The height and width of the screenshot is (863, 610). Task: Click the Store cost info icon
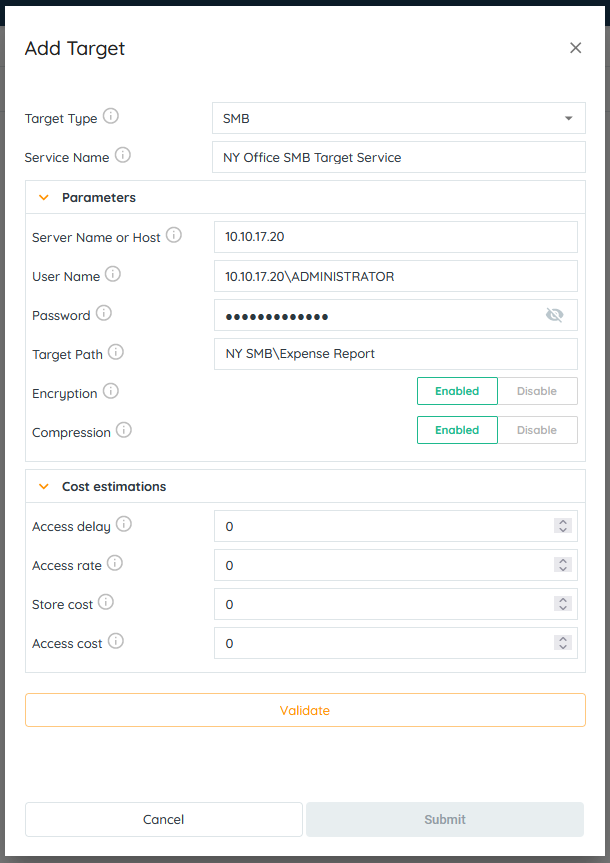(106, 603)
